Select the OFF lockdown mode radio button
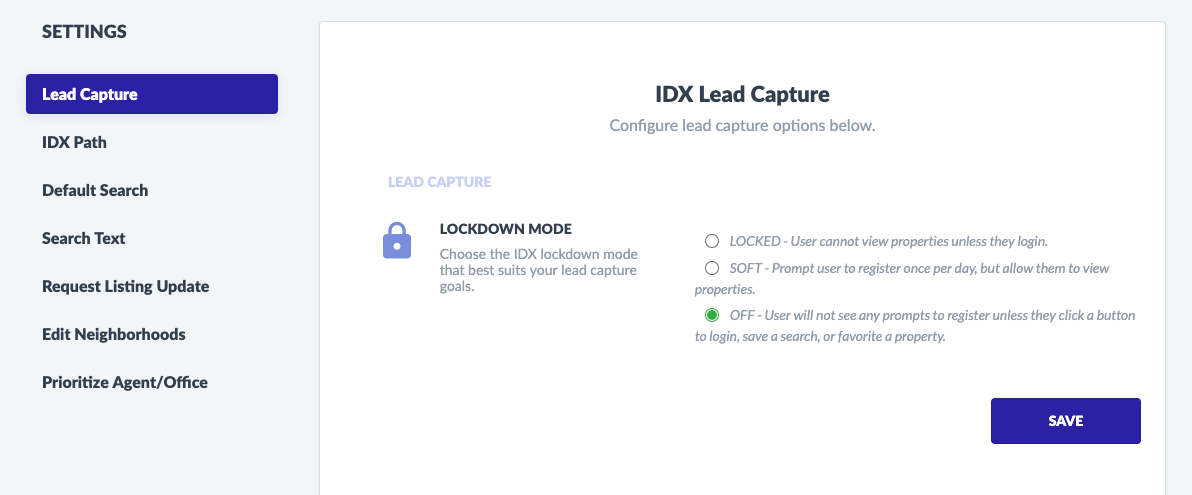1192x495 pixels. point(712,315)
